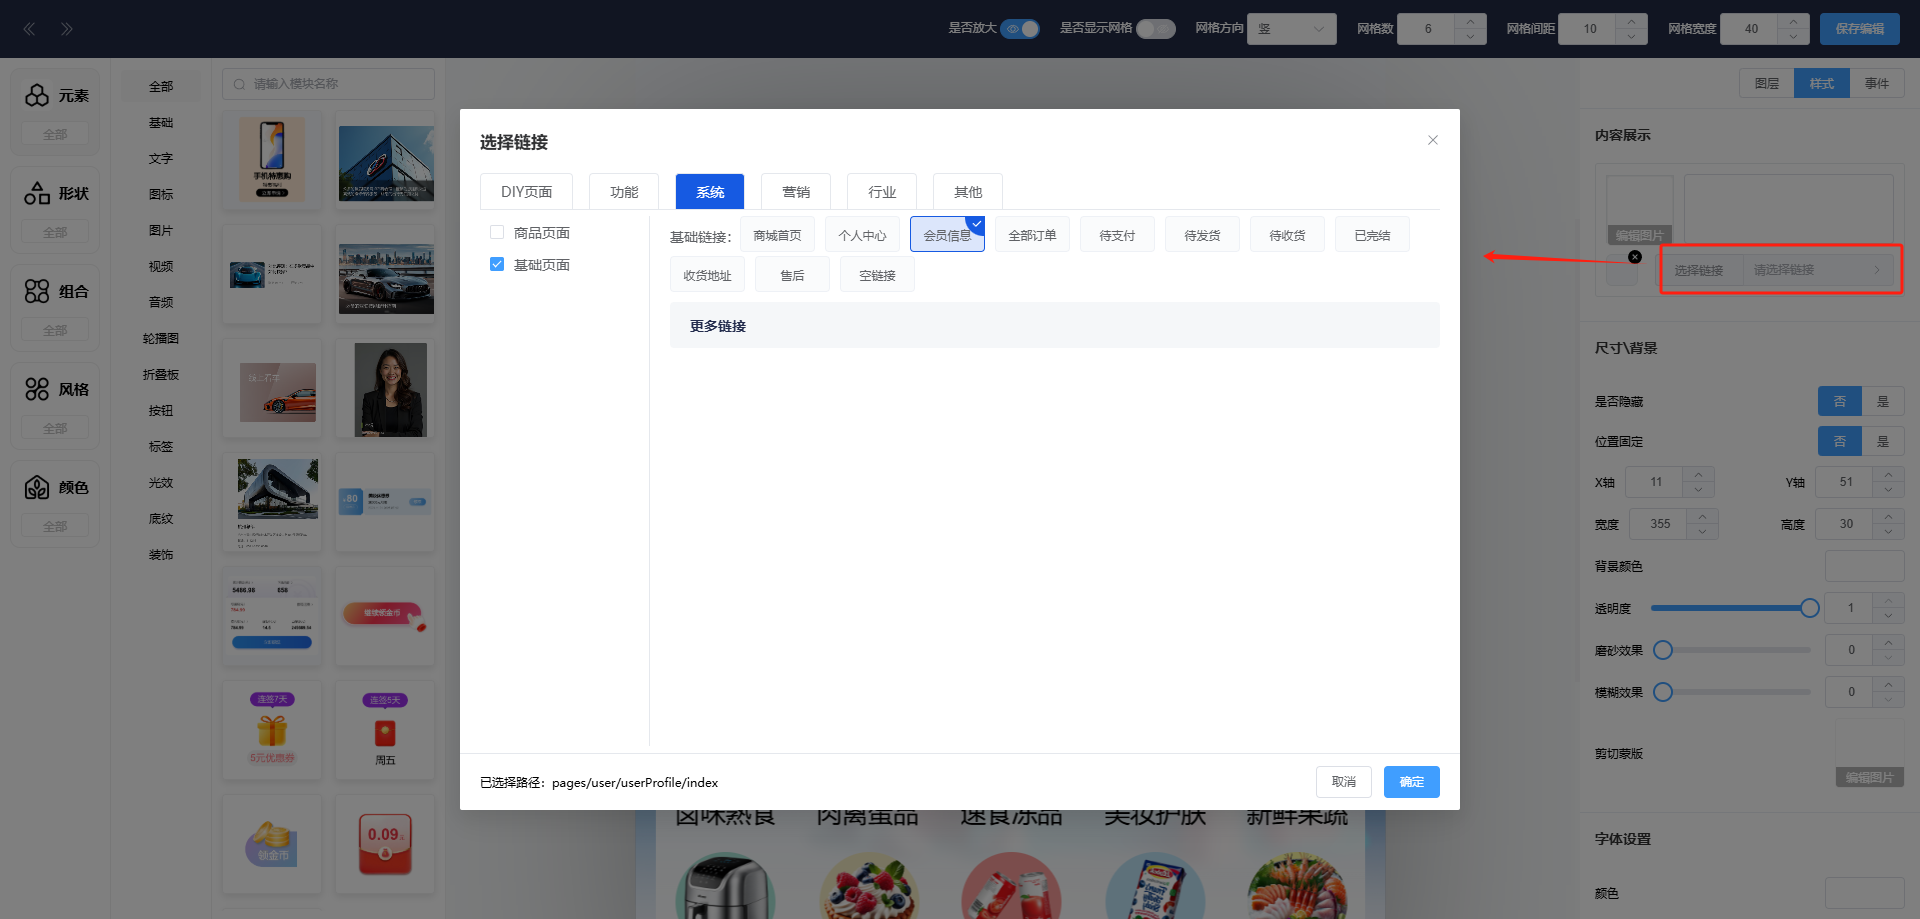1920x919 pixels.
Task: Open the 网格方向 dropdown
Action: 1291,29
